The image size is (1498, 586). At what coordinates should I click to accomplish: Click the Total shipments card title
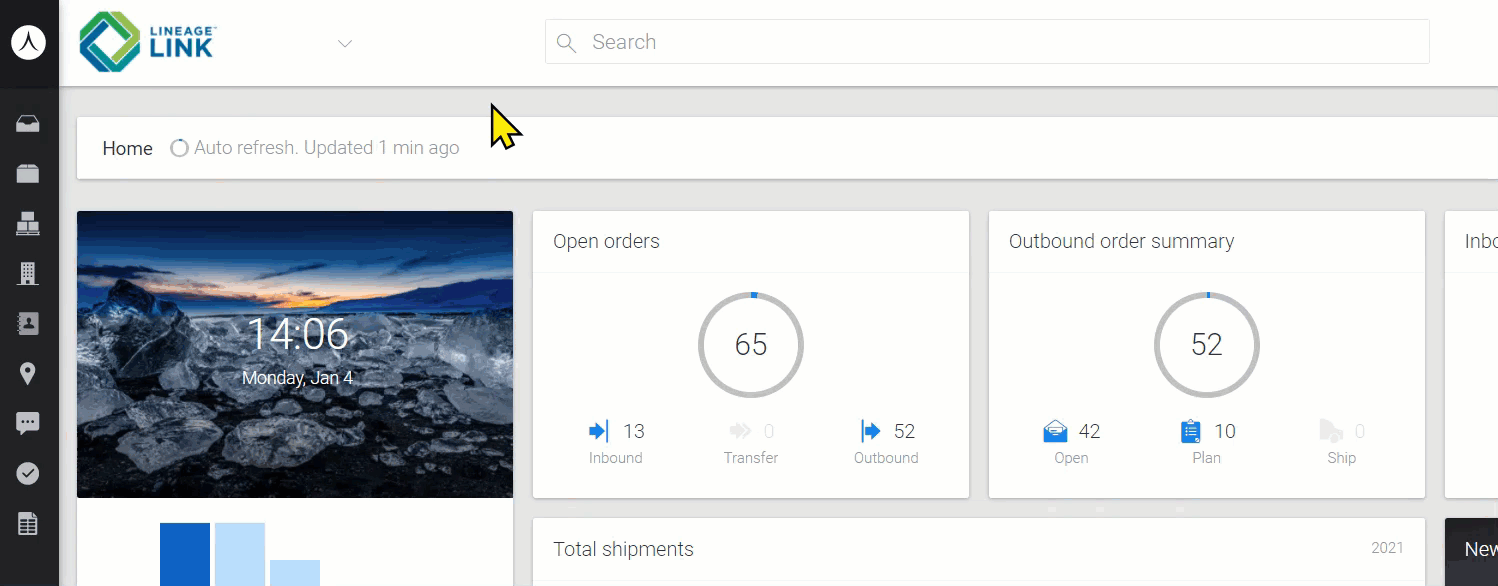[623, 549]
